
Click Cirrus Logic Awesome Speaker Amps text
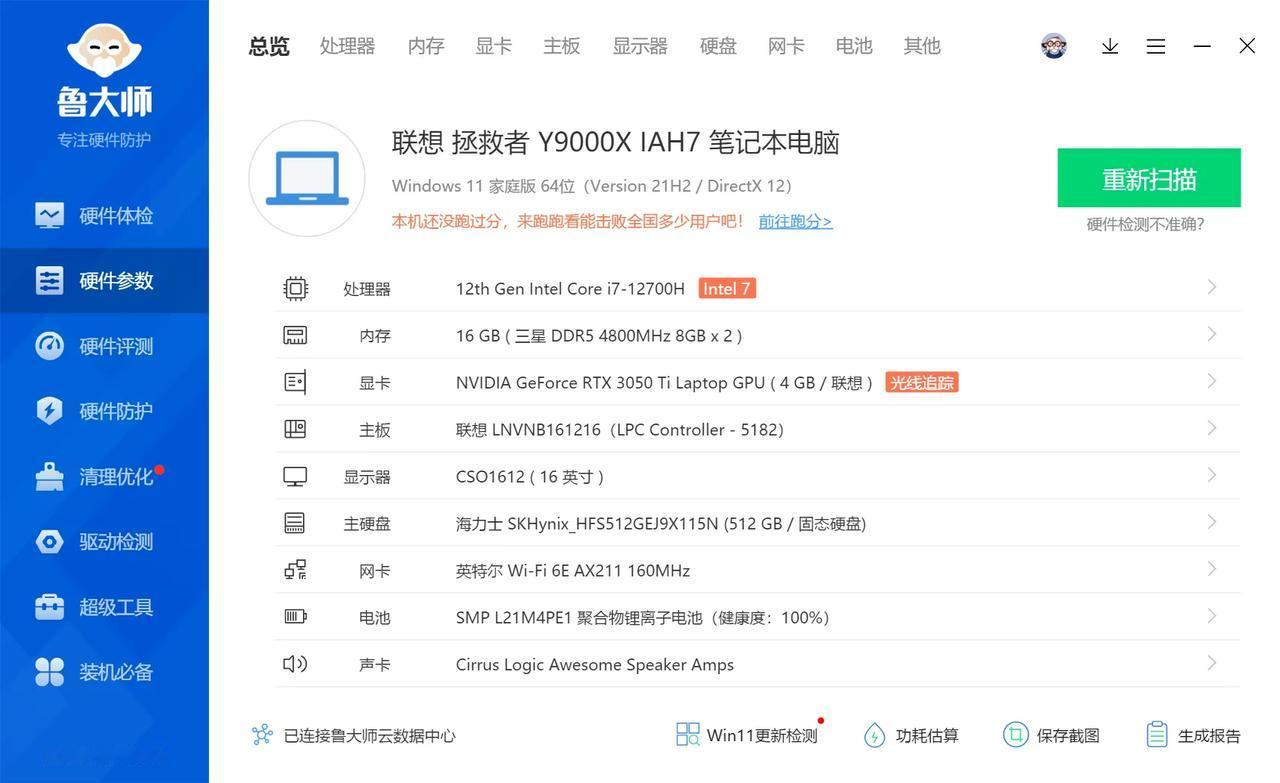595,664
